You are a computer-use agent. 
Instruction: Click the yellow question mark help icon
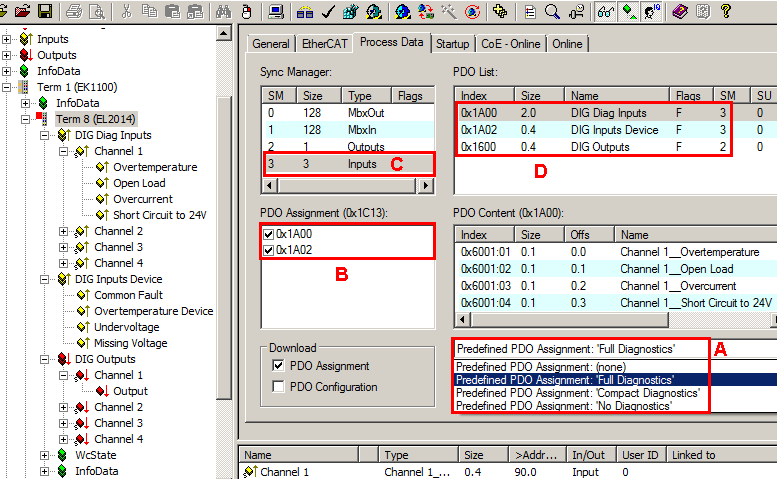725,11
